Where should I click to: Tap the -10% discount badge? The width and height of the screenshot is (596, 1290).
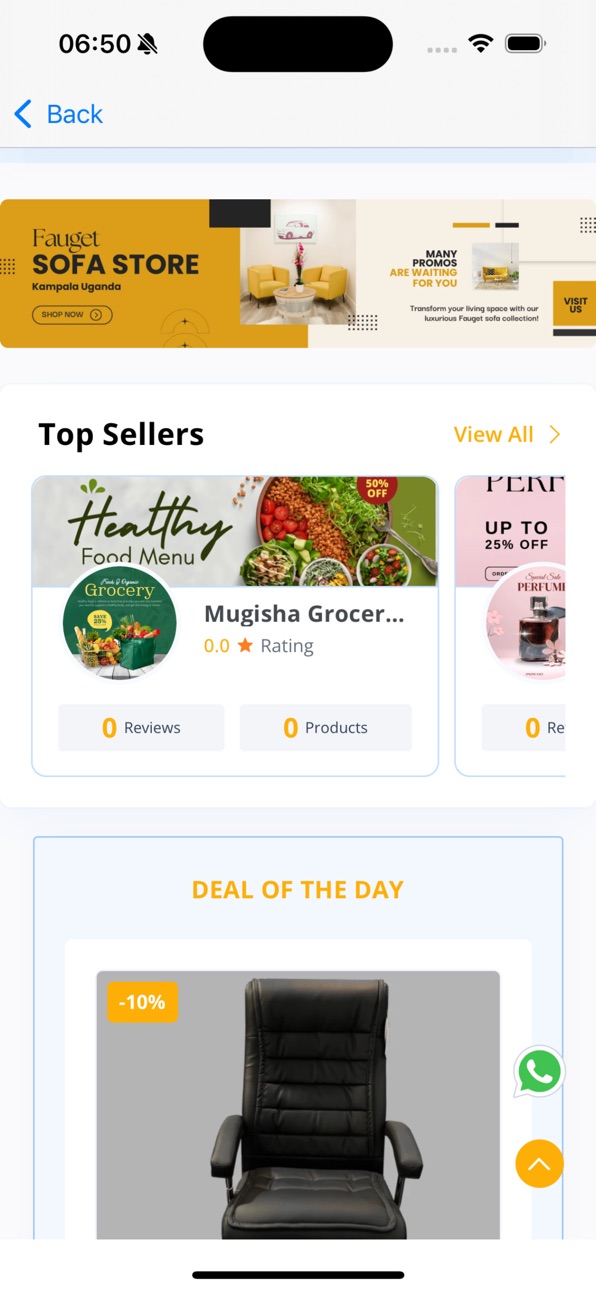[143, 1001]
